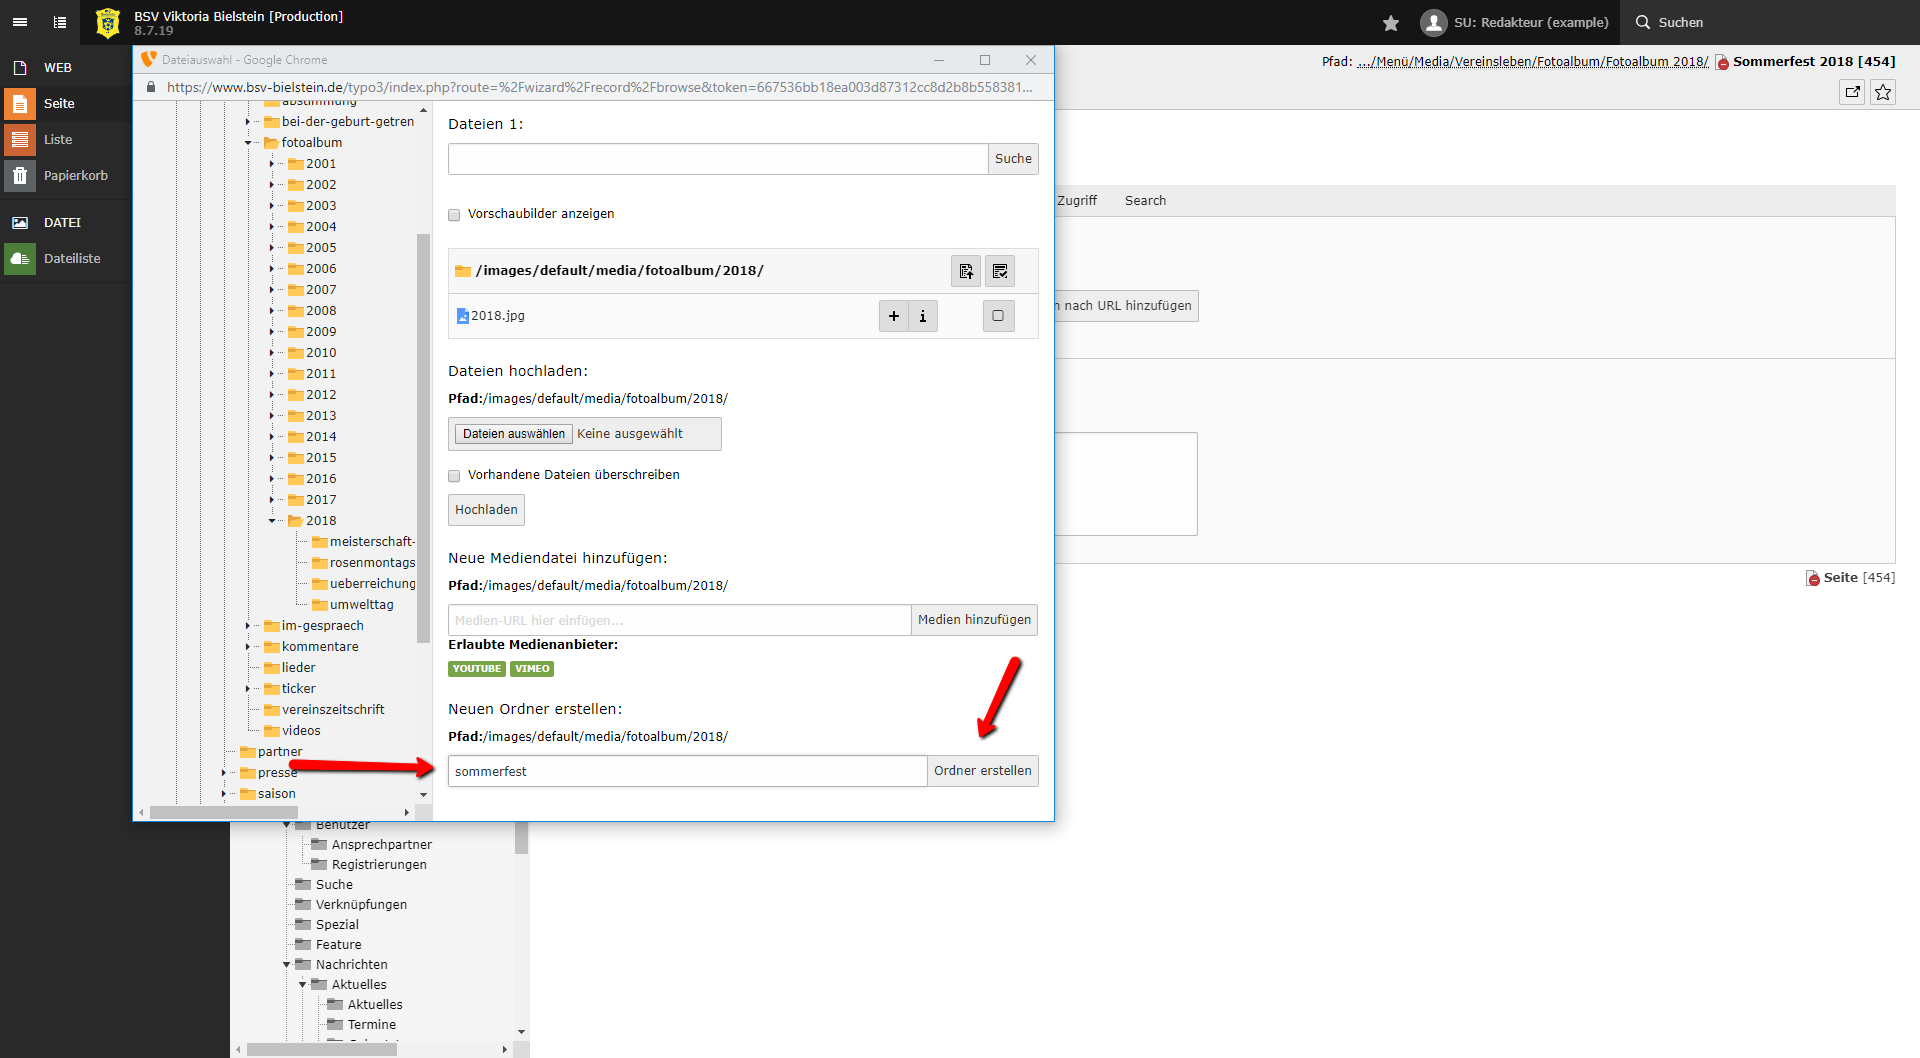1920x1058 pixels.
Task: Check Vorhandene Dateien überschreiben
Action: 454,476
